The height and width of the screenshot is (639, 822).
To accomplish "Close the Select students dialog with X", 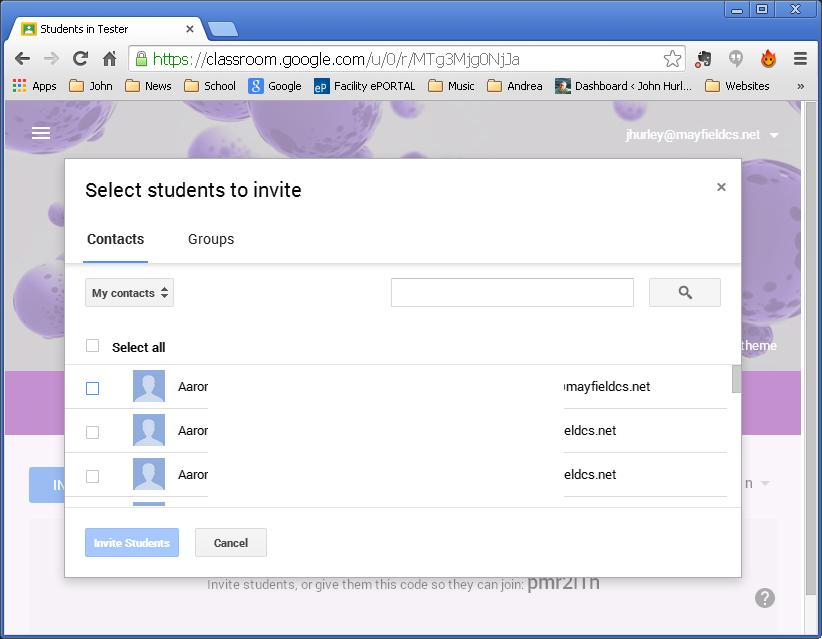I will pos(721,187).
